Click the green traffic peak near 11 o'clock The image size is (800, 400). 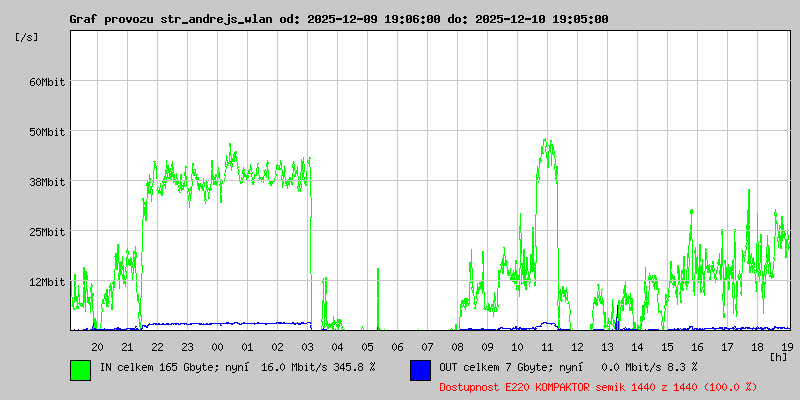tap(547, 153)
